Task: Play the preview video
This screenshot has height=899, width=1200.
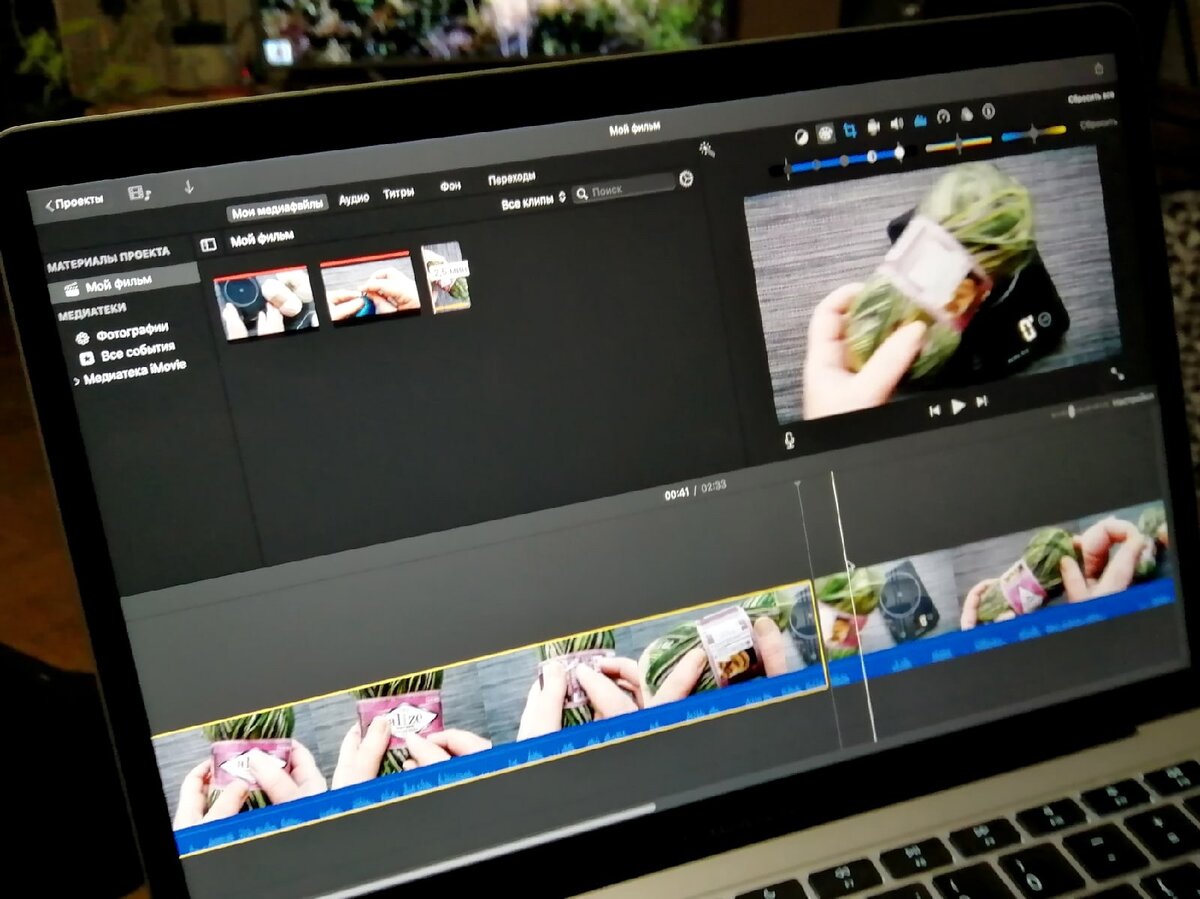Action: pyautogui.click(x=958, y=406)
